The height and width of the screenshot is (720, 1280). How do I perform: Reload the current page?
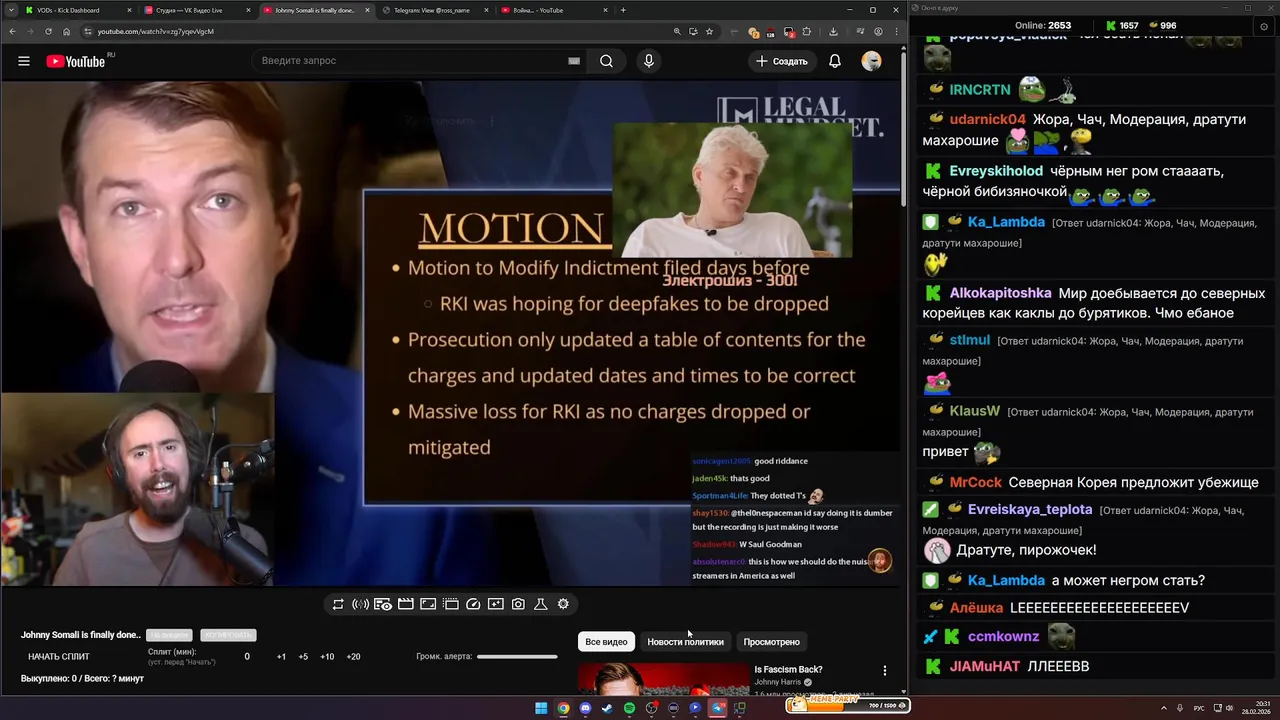tap(48, 31)
